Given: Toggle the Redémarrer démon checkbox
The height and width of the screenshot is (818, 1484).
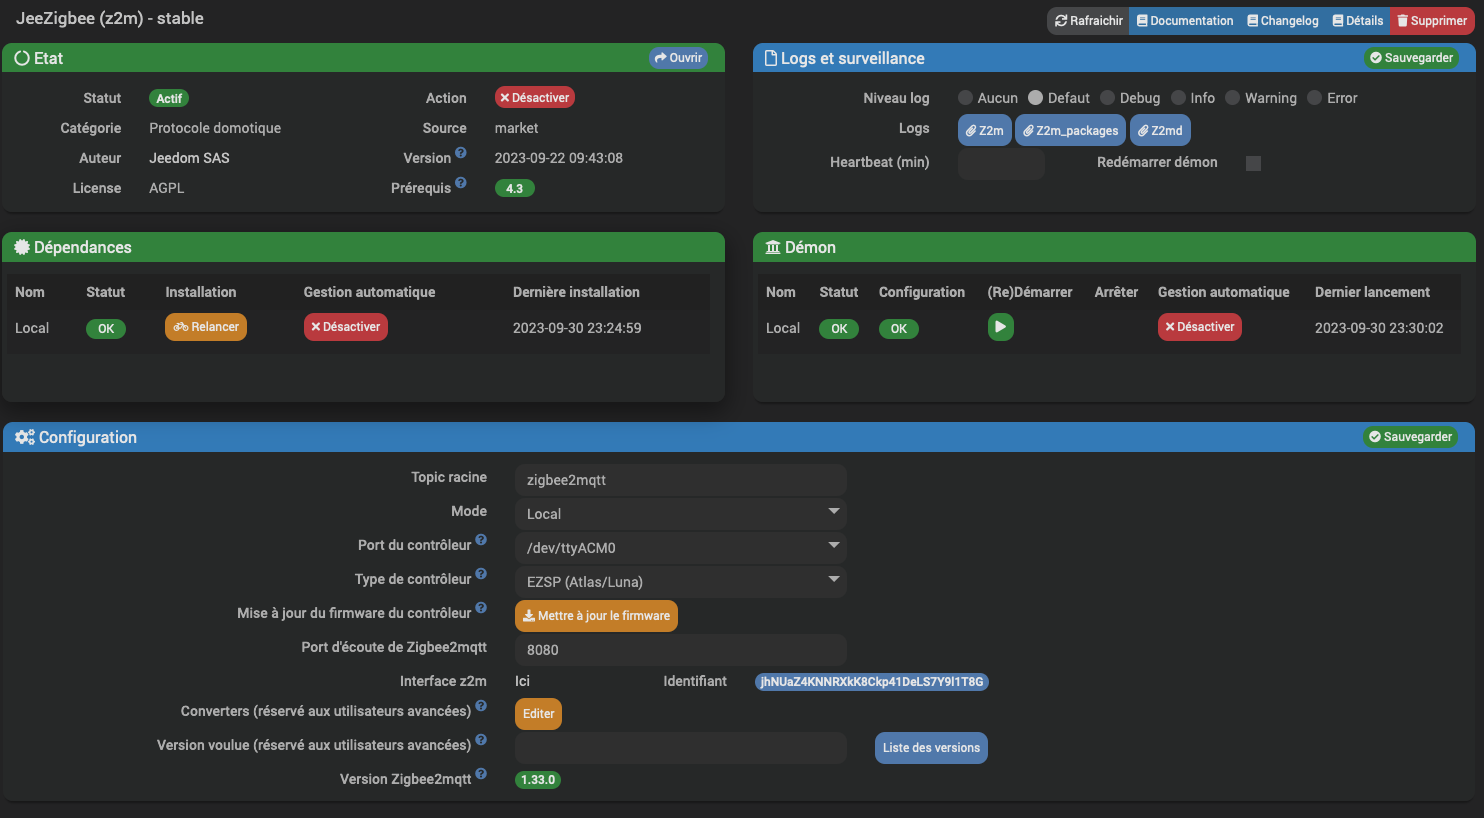Looking at the screenshot, I should [1253, 163].
